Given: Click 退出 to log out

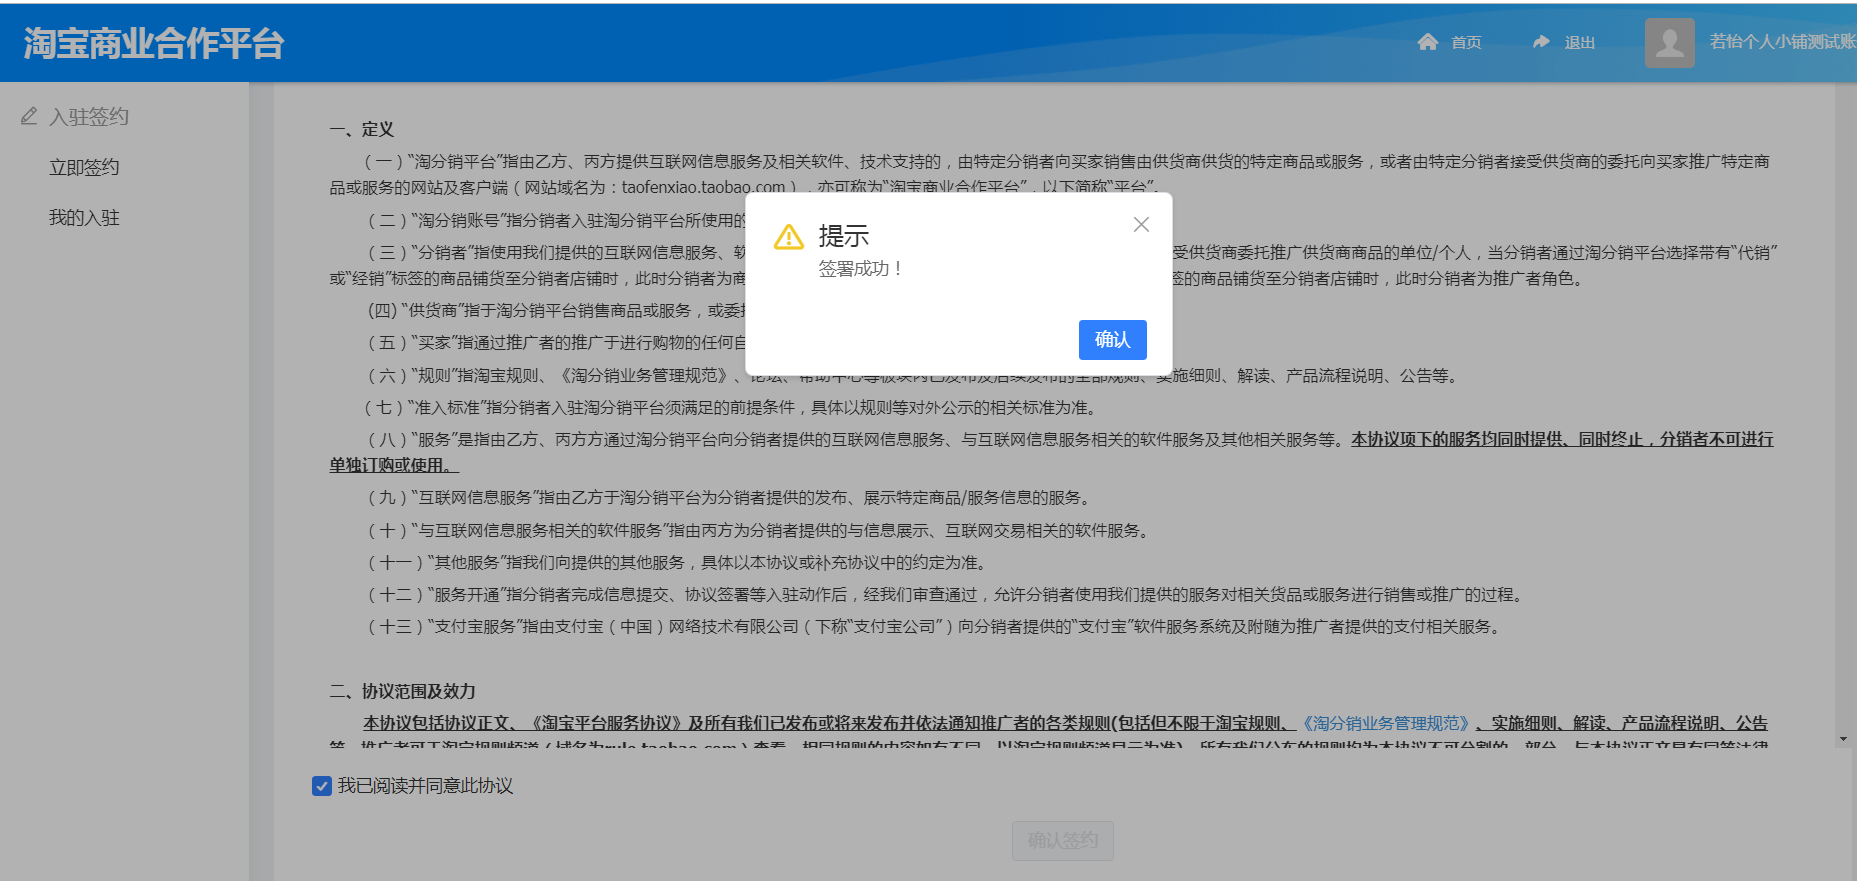Looking at the screenshot, I should (x=1579, y=42).
